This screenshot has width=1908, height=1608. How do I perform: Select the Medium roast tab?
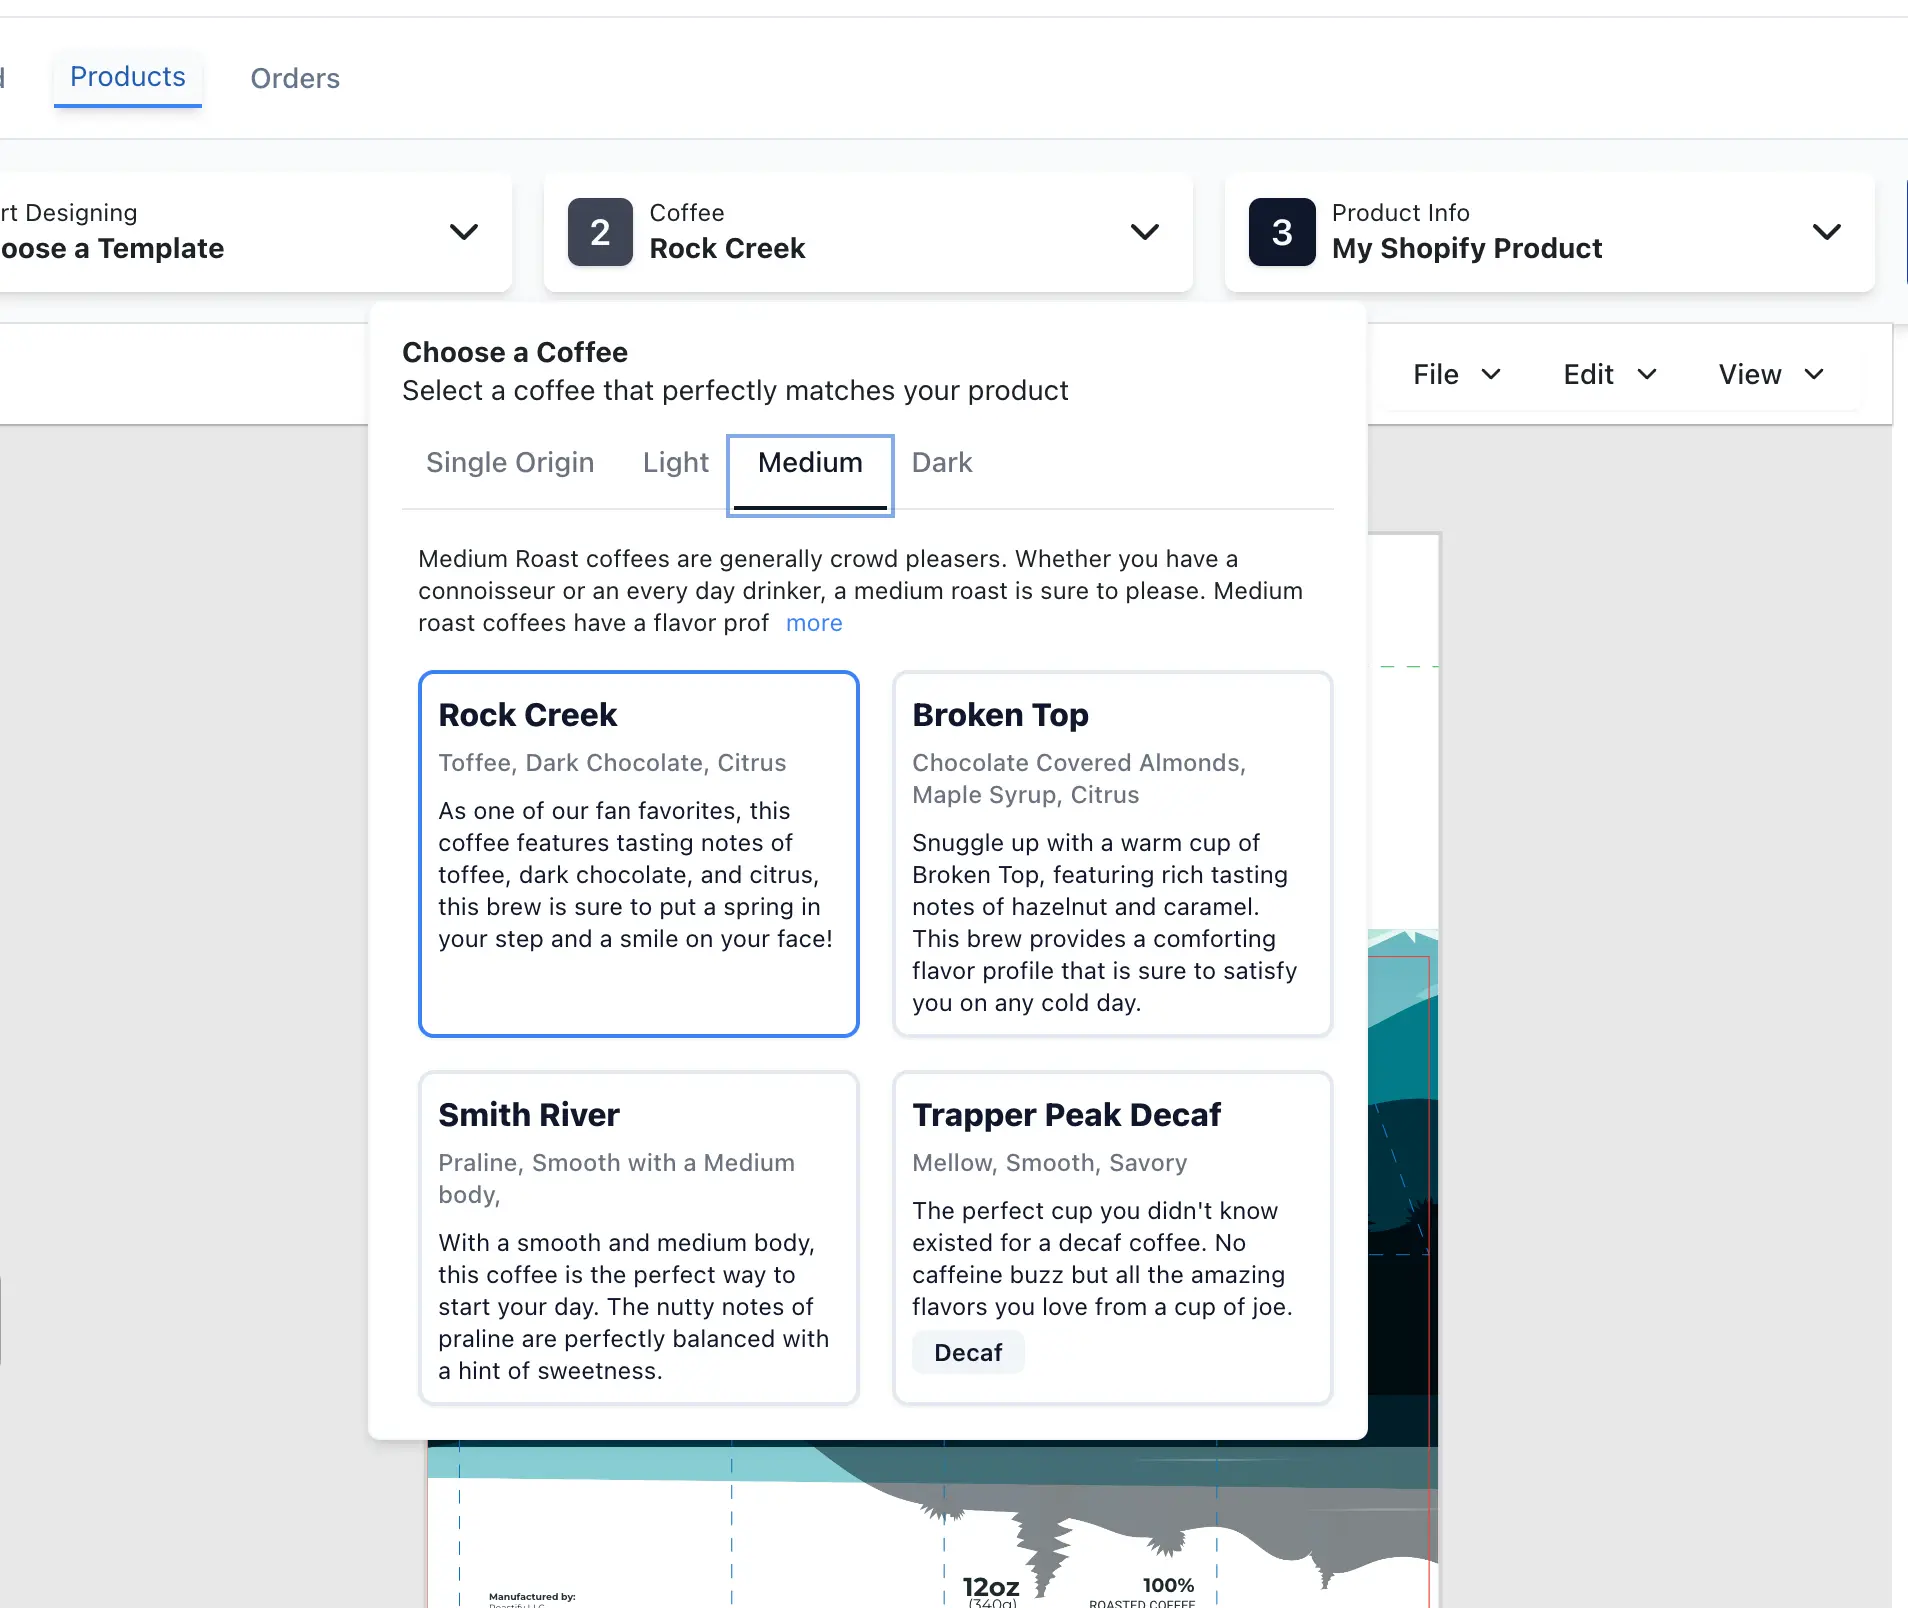pyautogui.click(x=810, y=462)
